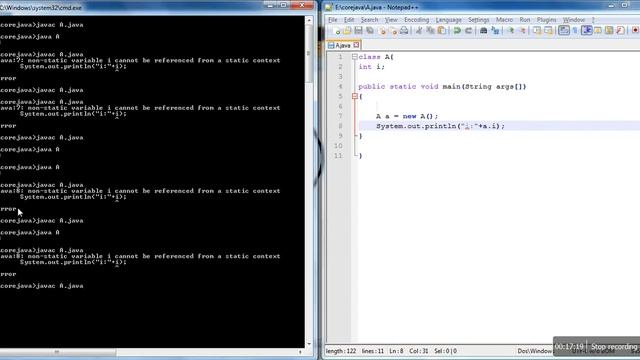Image resolution: width=640 pixels, height=360 pixels.
Task: Click the cmd window horizontal scrollbar thumb
Action: [x=58, y=352]
